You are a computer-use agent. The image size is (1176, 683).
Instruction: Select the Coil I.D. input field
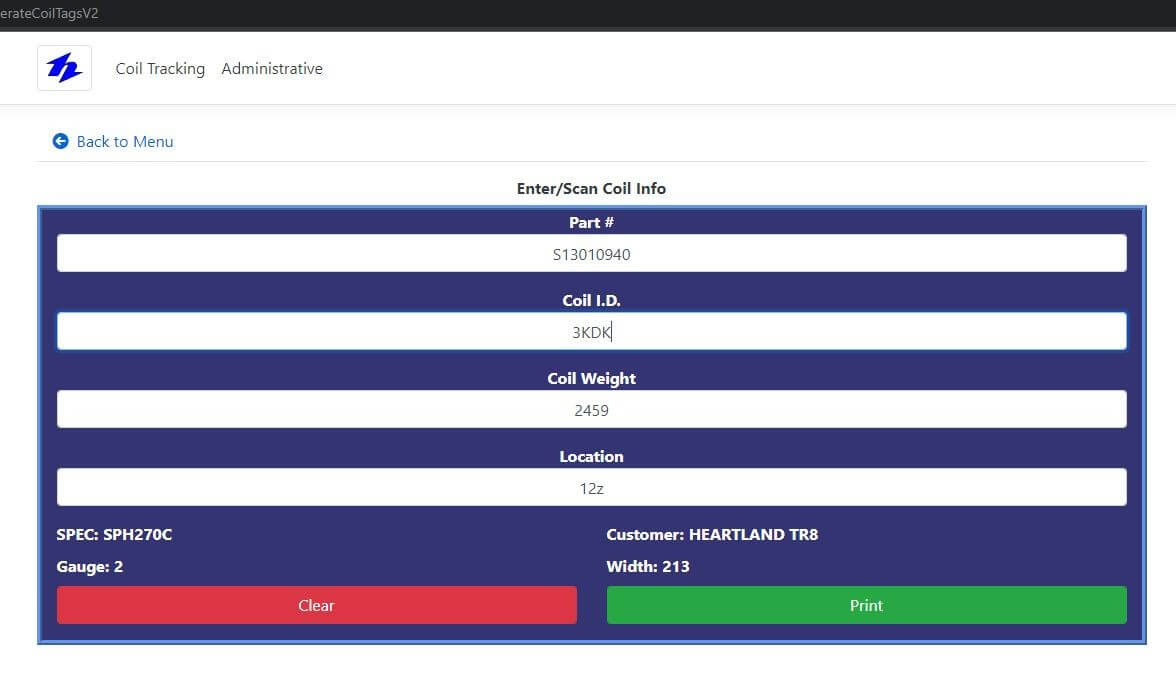[x=592, y=331]
